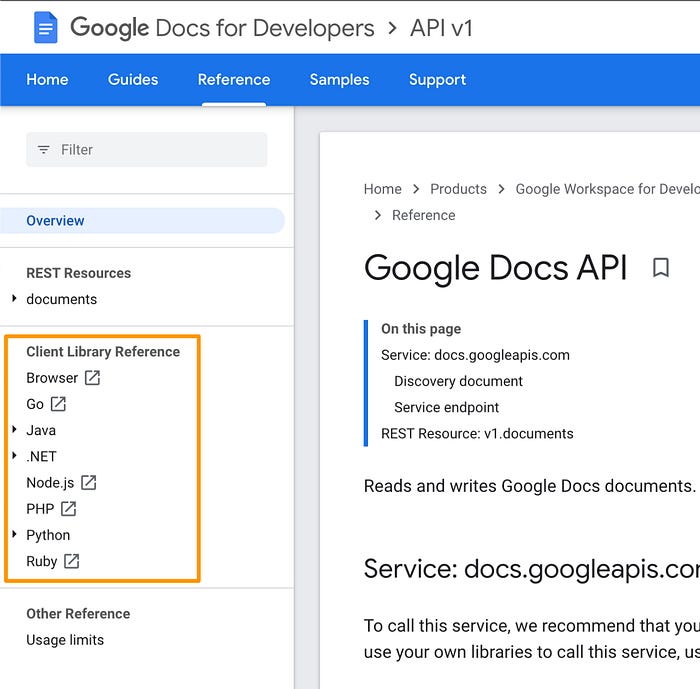Open the Go external link icon
Screen dimensions: 700x689
(x=58, y=404)
